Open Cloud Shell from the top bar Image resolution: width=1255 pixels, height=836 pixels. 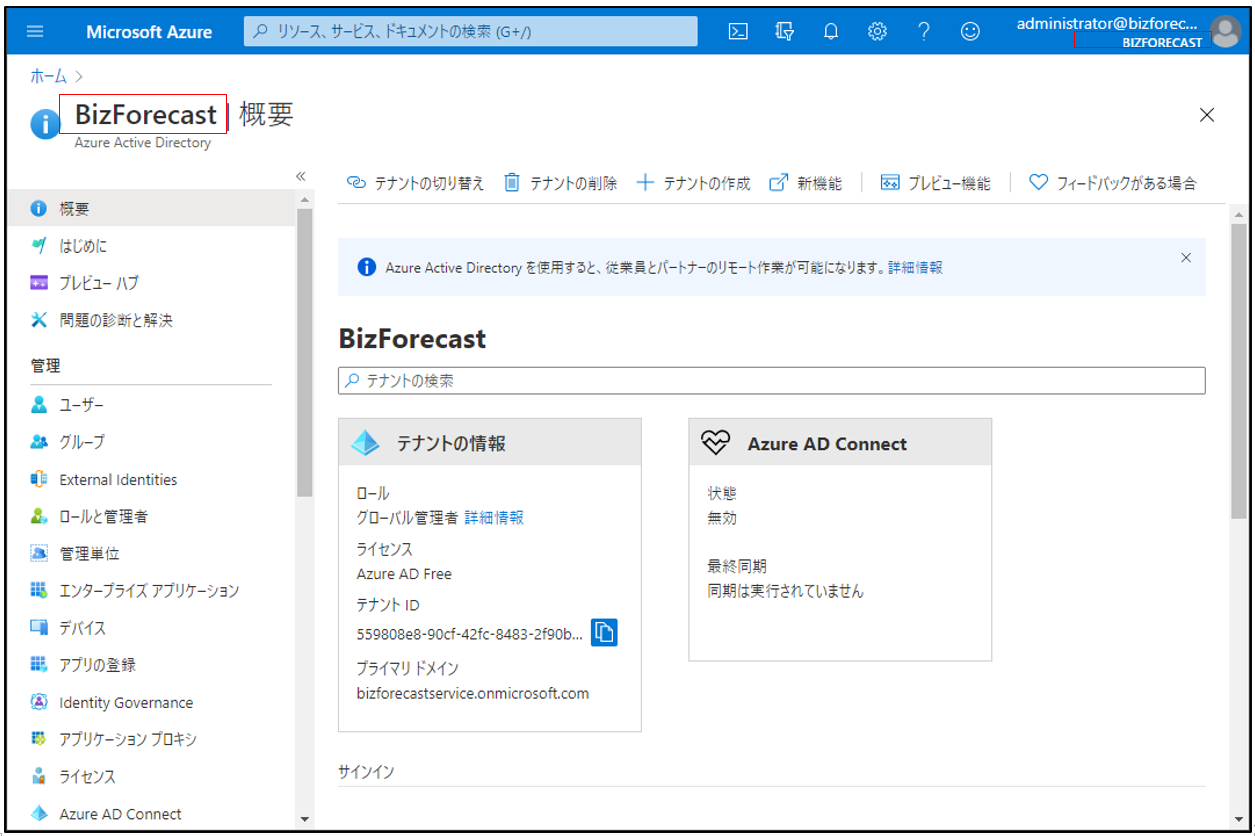[738, 31]
